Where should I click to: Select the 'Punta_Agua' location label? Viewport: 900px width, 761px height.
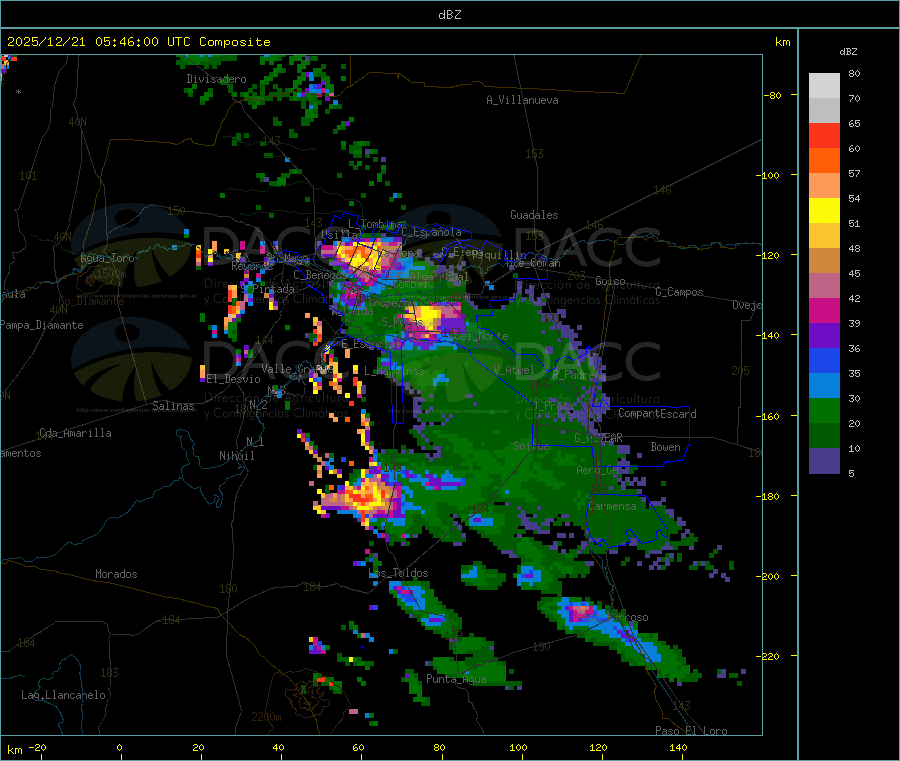456,679
